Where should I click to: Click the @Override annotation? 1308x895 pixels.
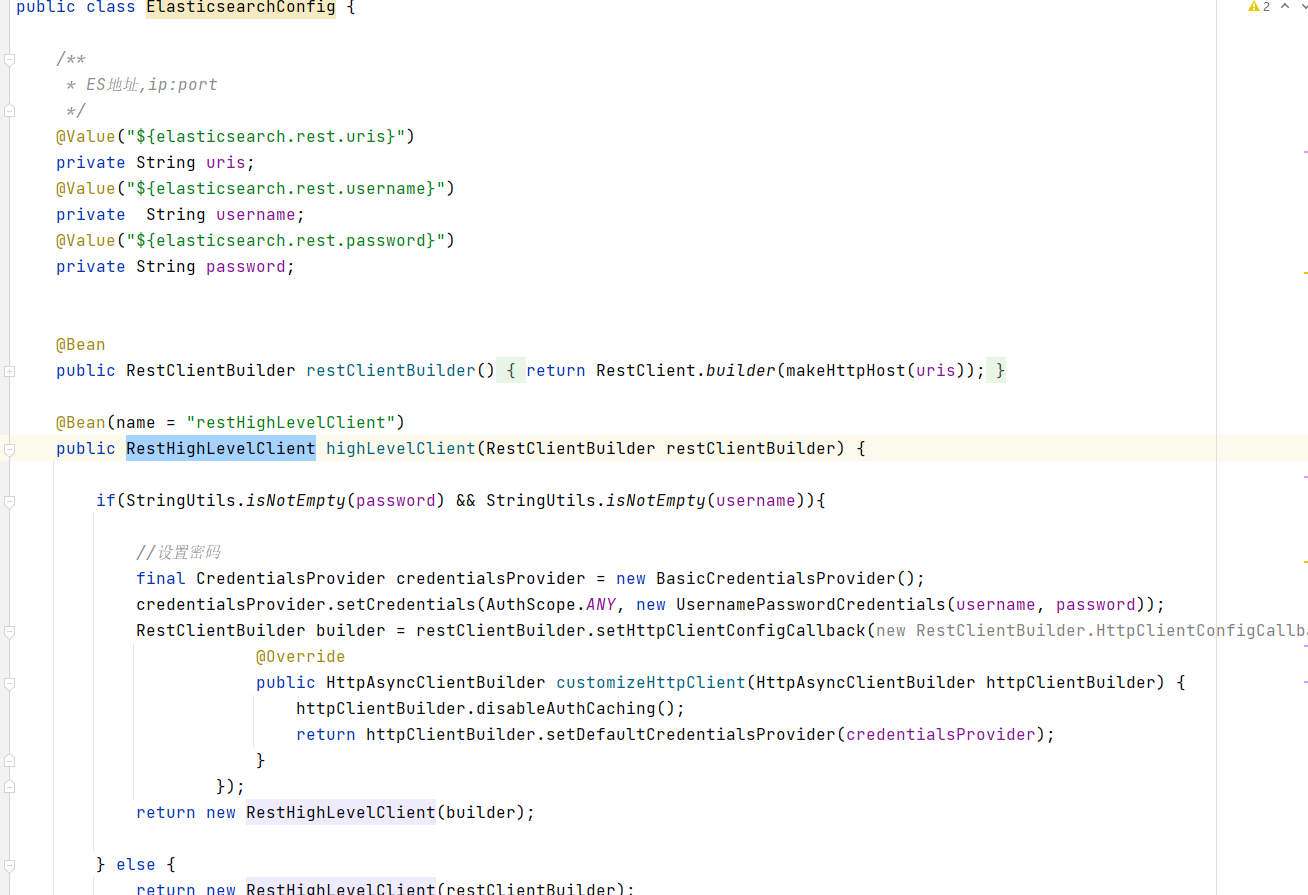tap(300, 657)
